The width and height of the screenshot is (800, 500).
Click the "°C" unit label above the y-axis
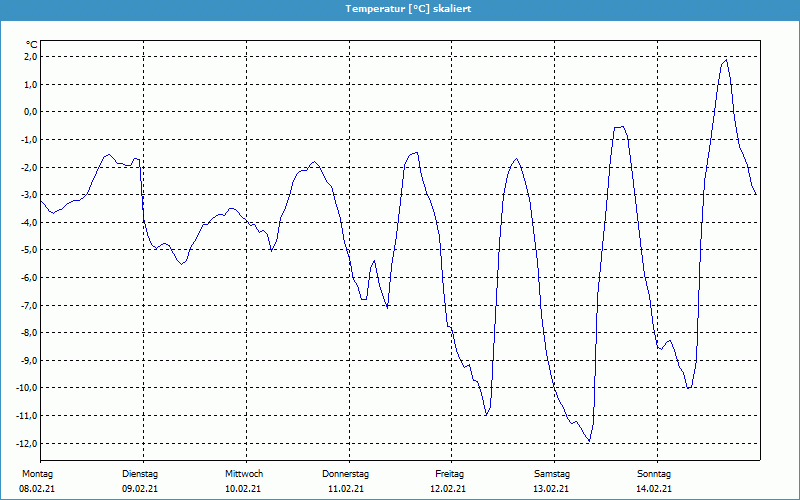tap(31, 44)
